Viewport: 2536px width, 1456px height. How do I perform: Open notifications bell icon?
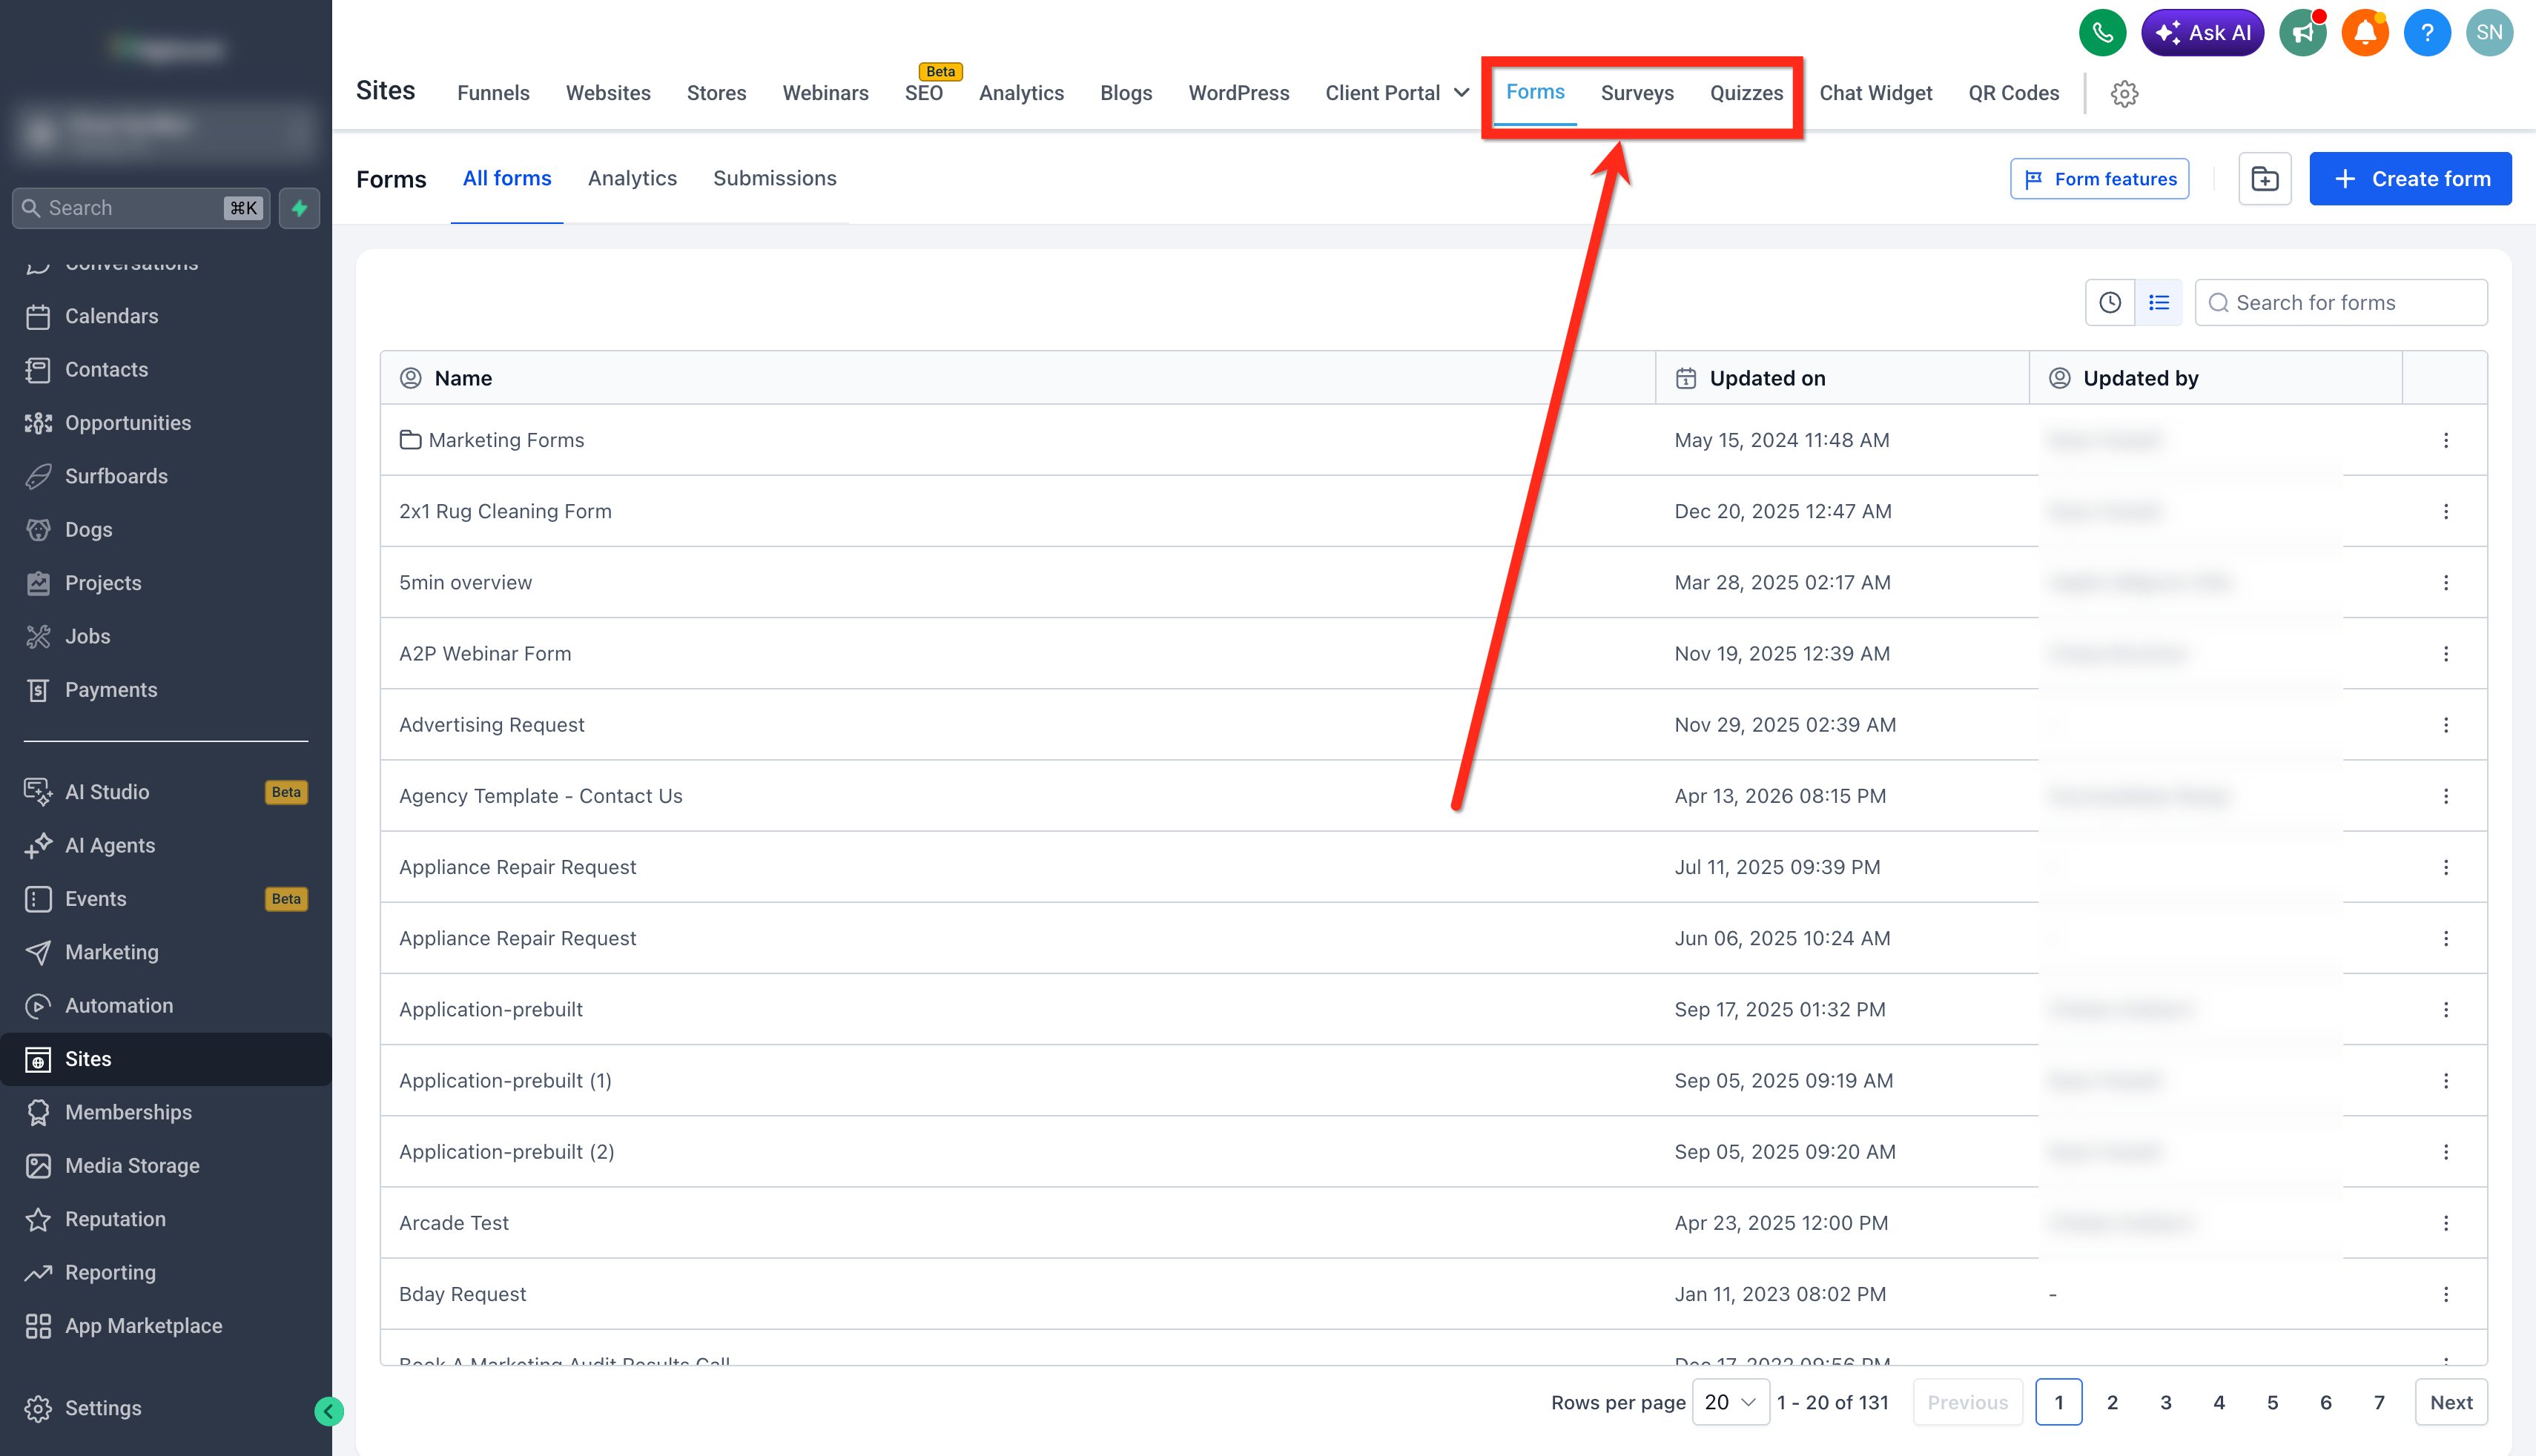tap(2365, 33)
